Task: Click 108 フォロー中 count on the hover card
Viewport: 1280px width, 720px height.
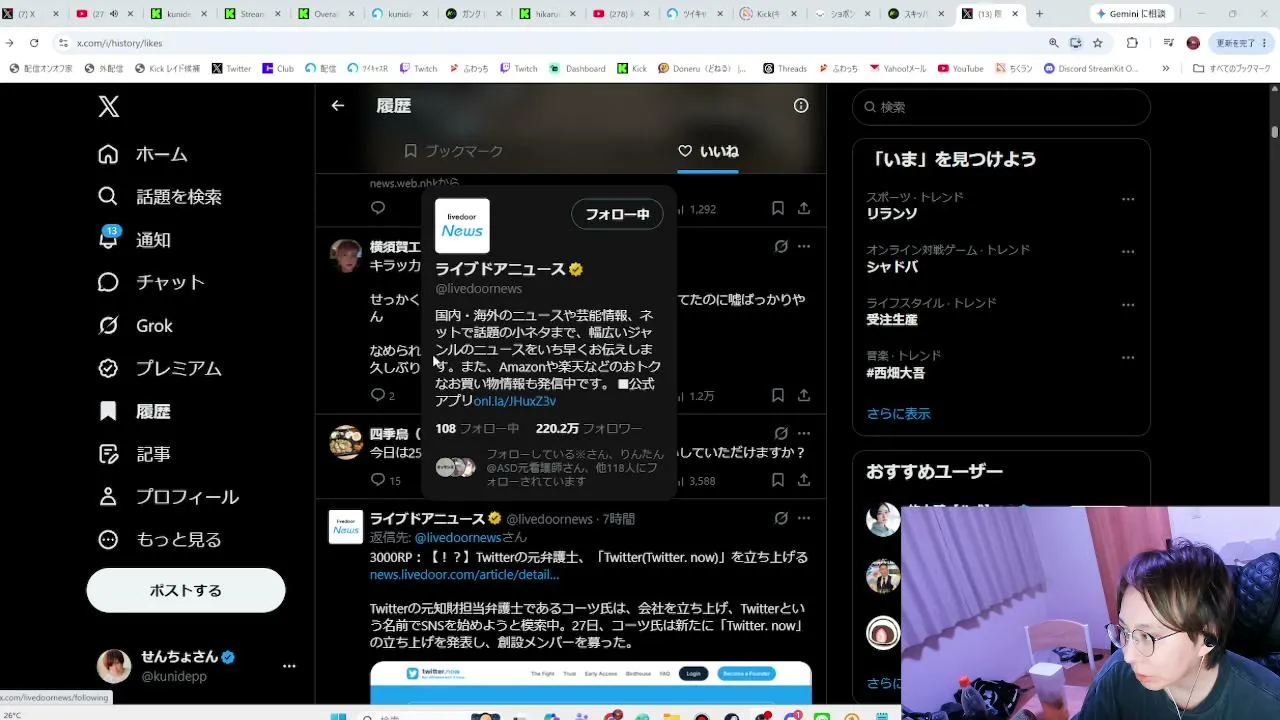Action: [x=477, y=428]
